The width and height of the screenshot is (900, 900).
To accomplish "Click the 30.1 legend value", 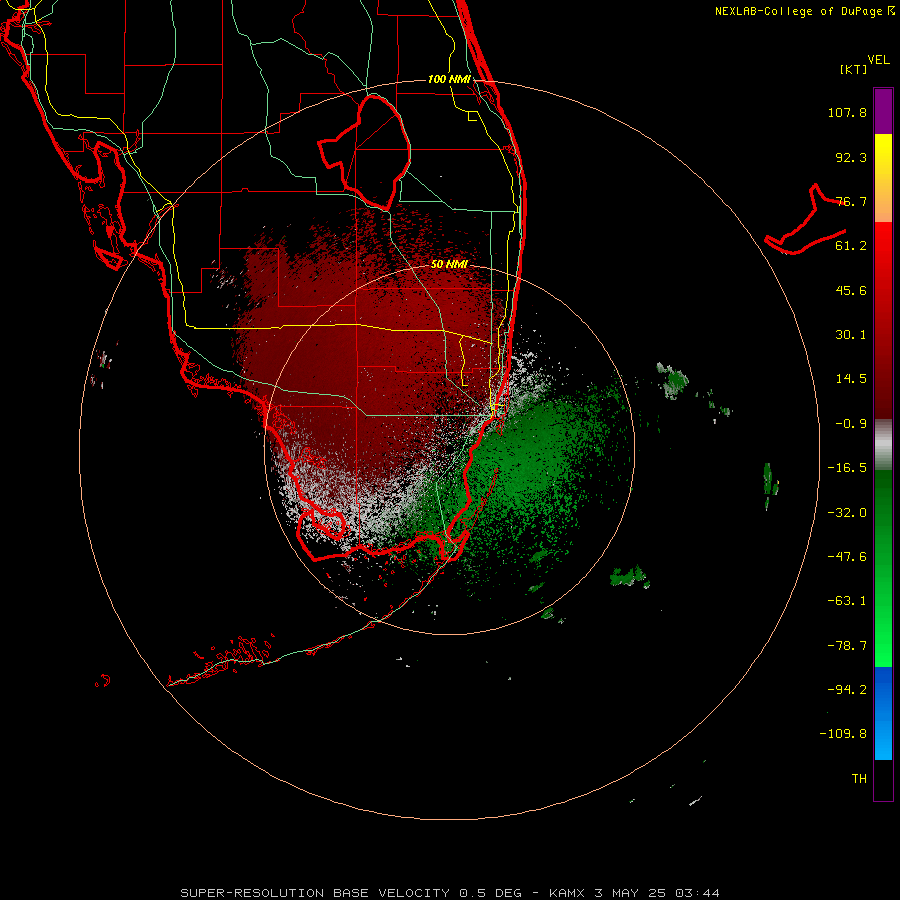I will point(851,335).
